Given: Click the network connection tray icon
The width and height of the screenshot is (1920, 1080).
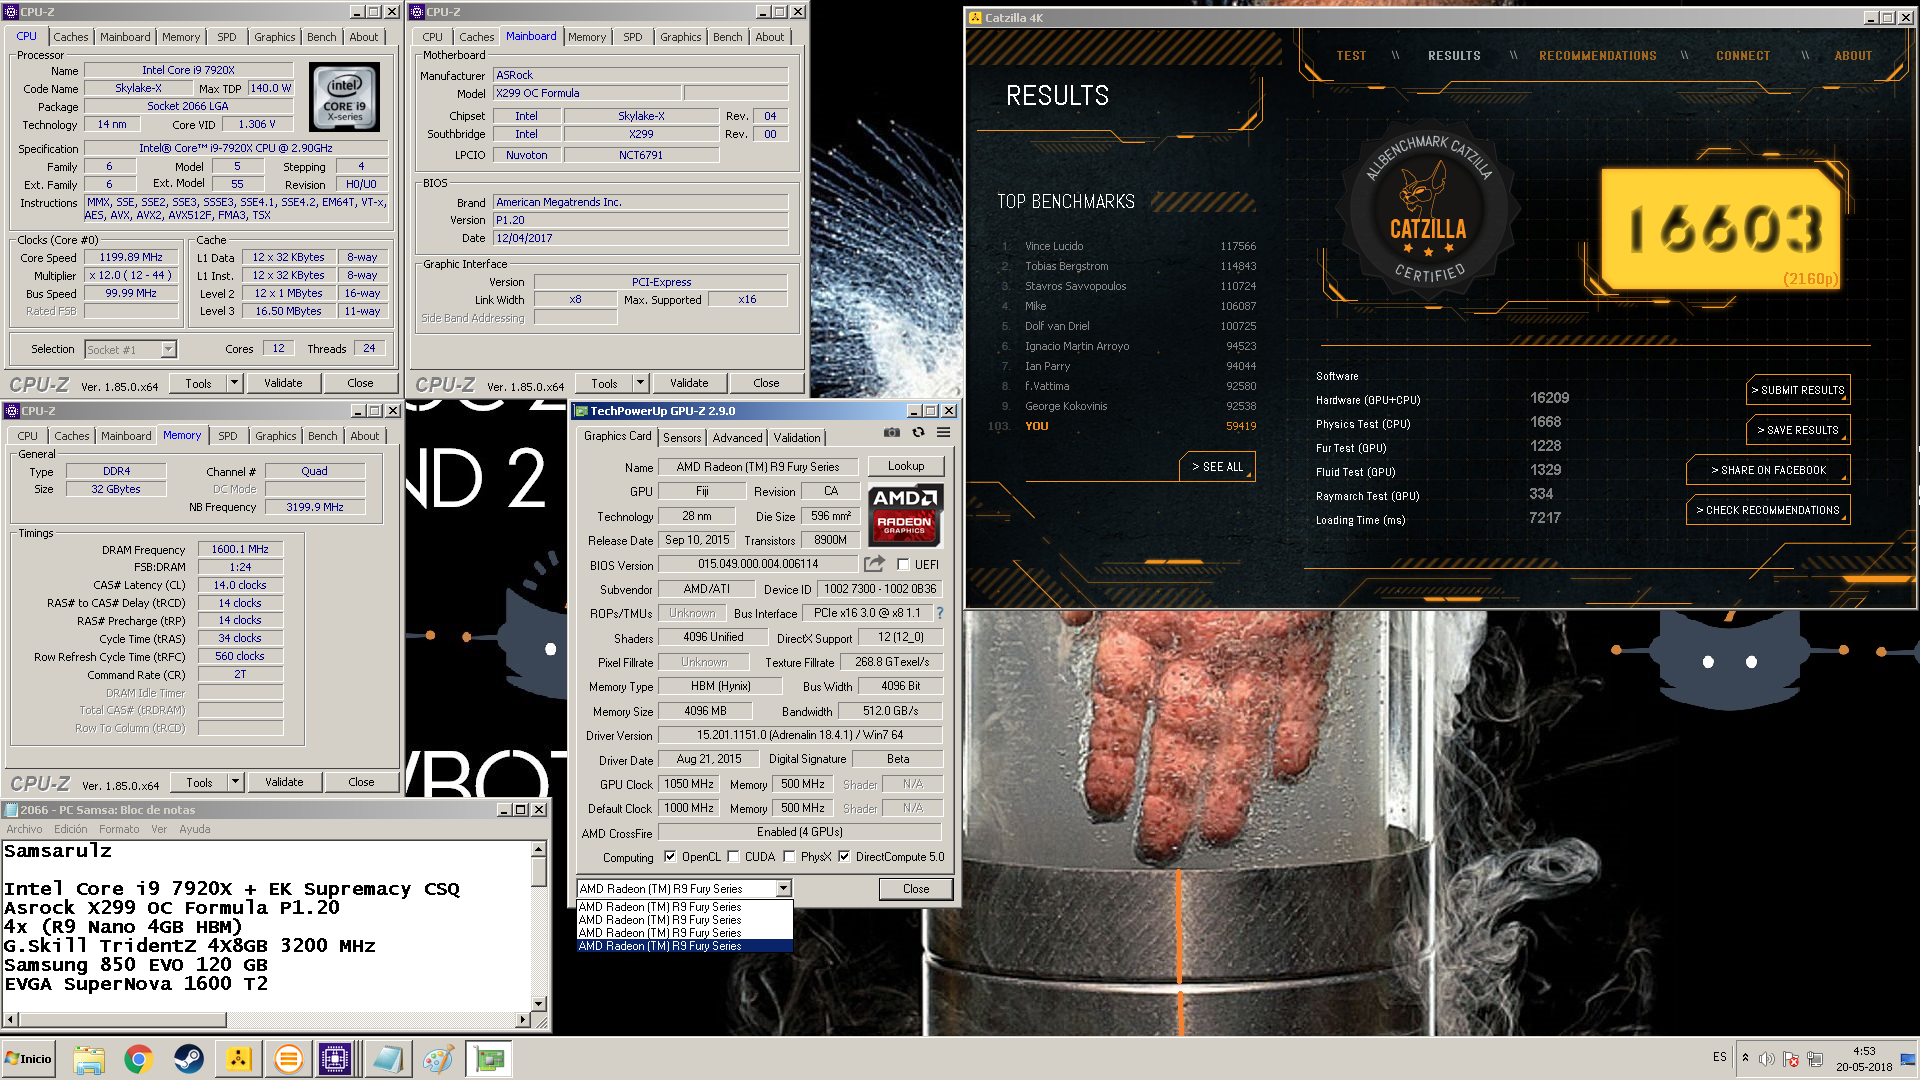Looking at the screenshot, I should (1815, 1059).
